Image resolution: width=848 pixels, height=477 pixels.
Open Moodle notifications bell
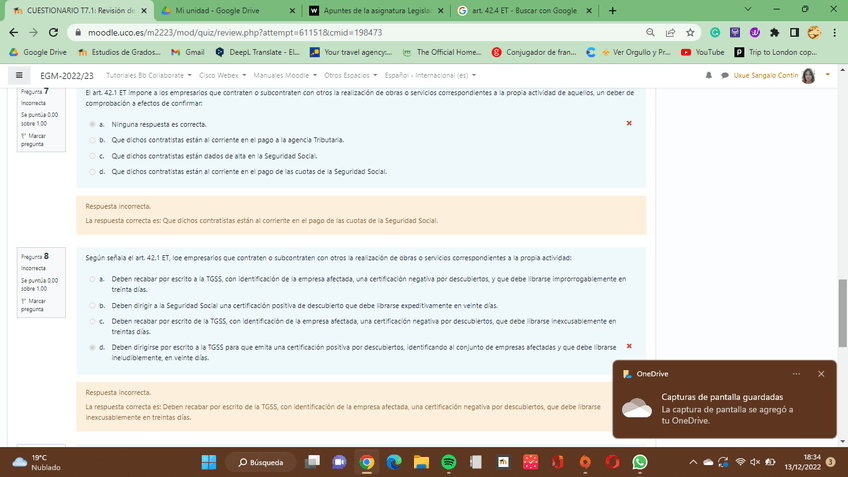[708, 75]
